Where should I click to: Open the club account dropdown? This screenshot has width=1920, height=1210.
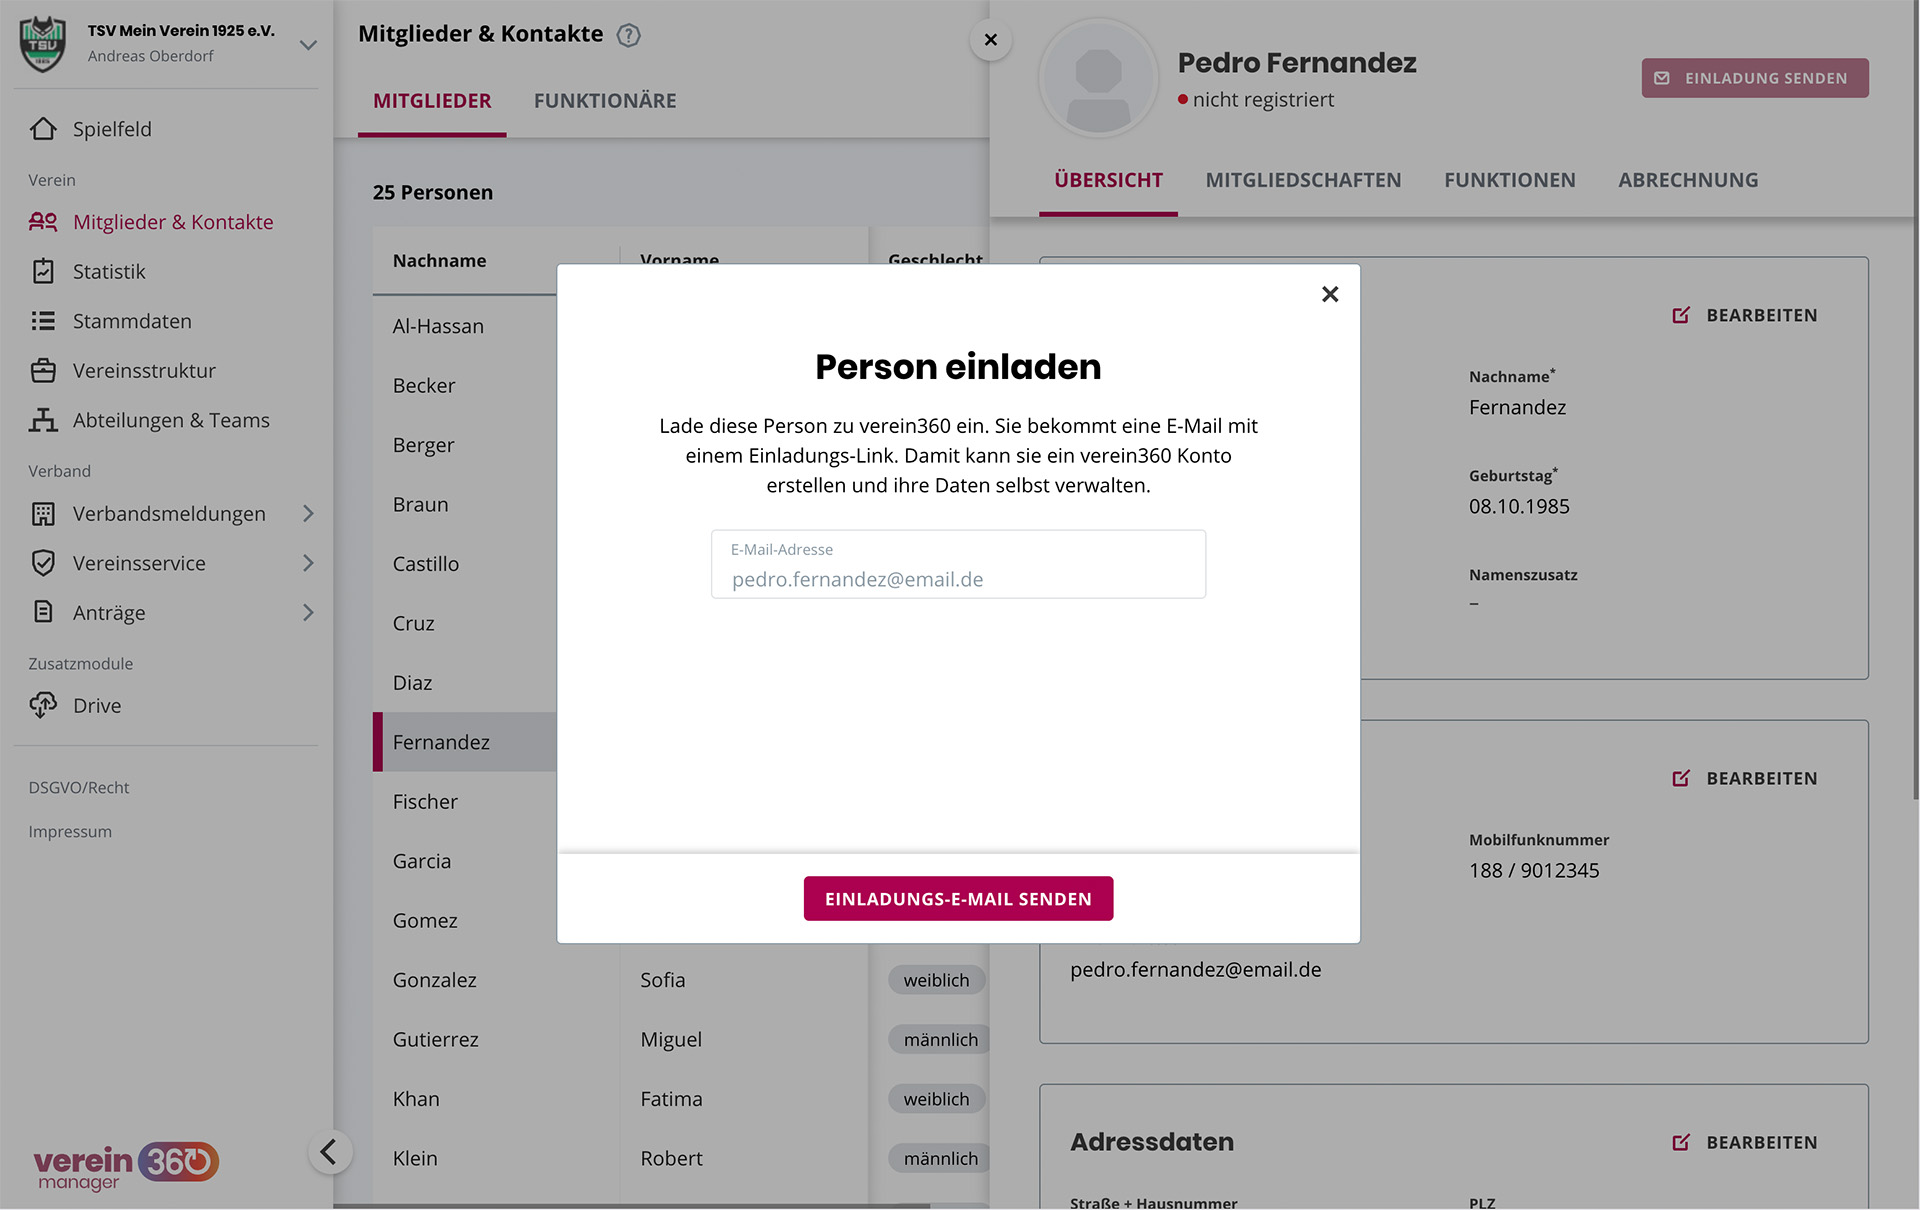308,44
